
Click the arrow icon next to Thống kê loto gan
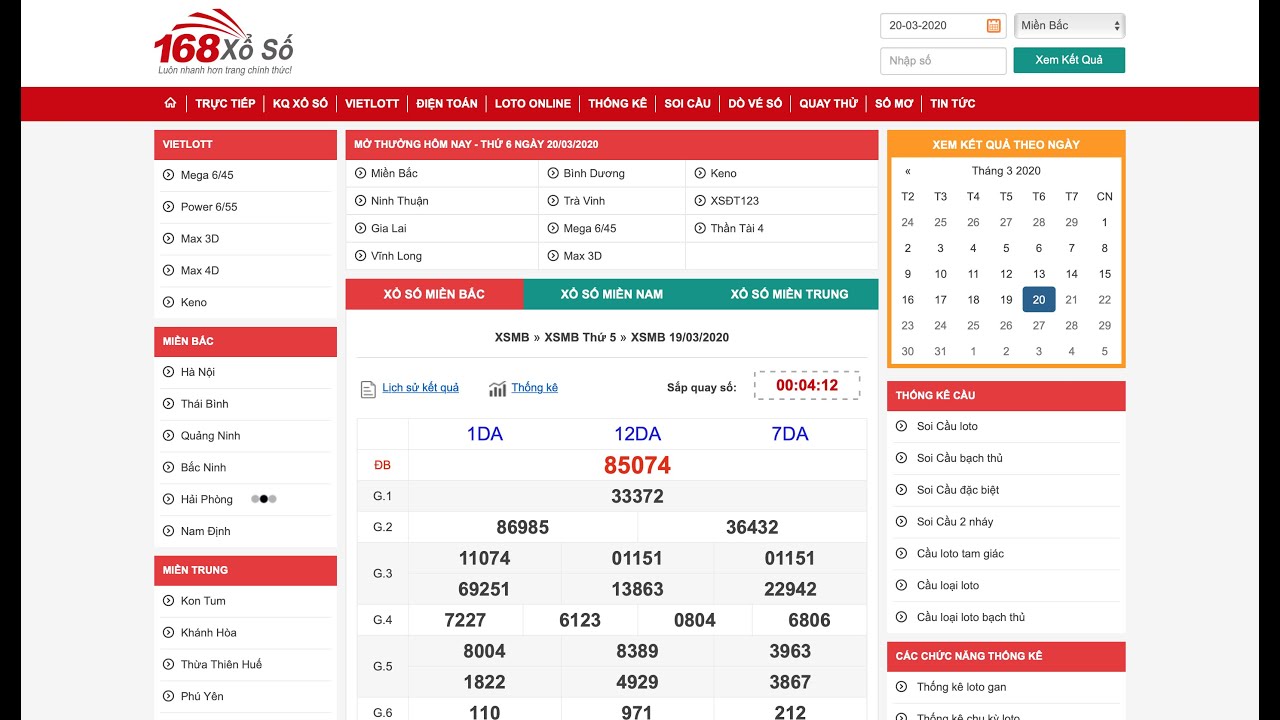901,687
